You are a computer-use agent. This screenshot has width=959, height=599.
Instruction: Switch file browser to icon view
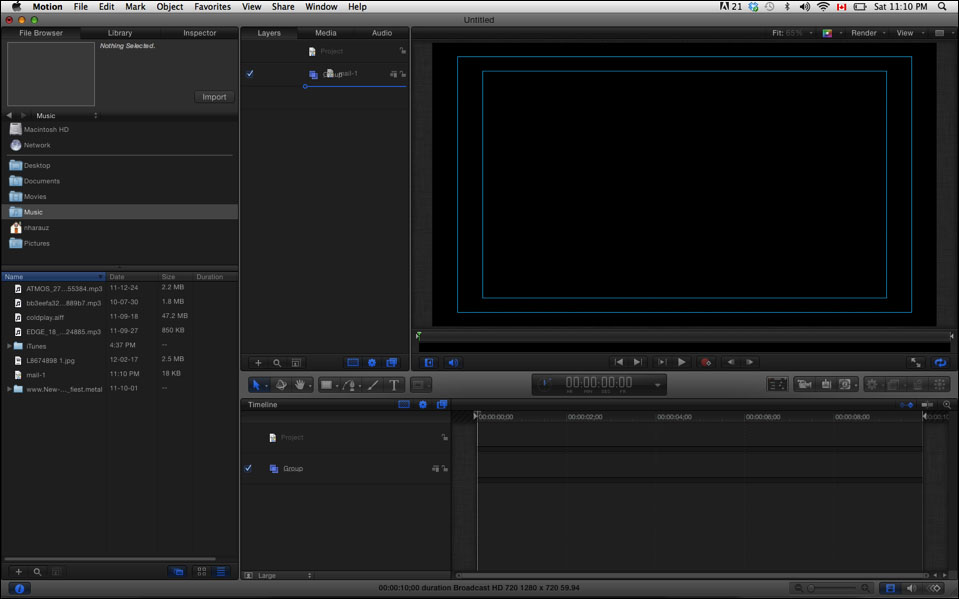201,571
